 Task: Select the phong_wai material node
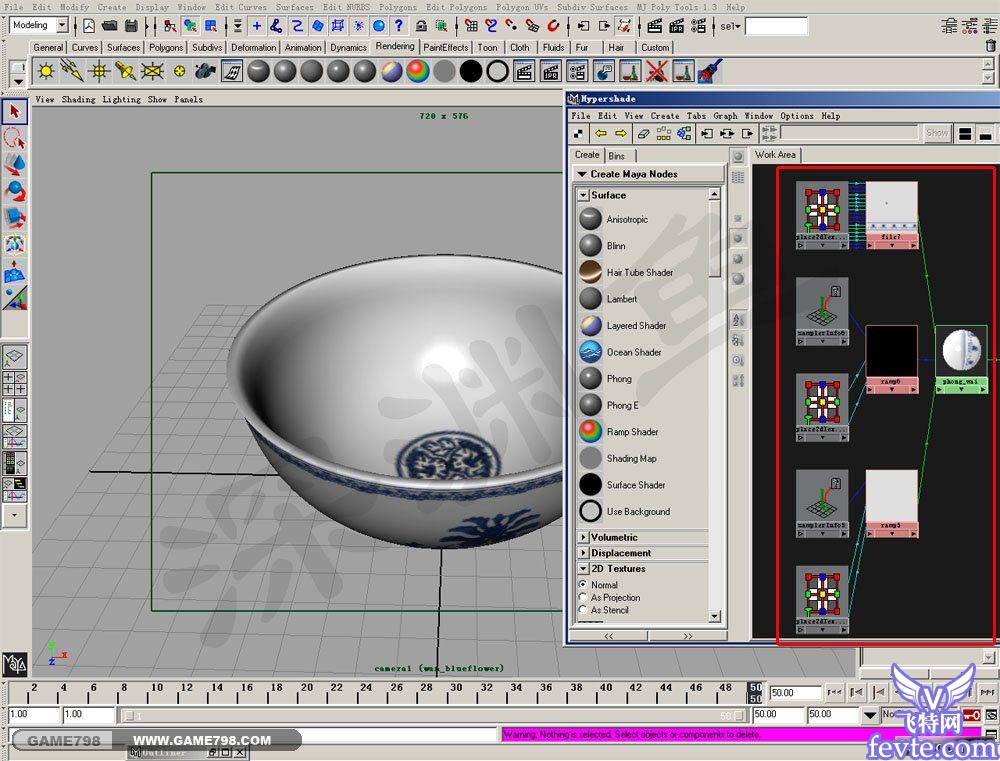coord(960,359)
